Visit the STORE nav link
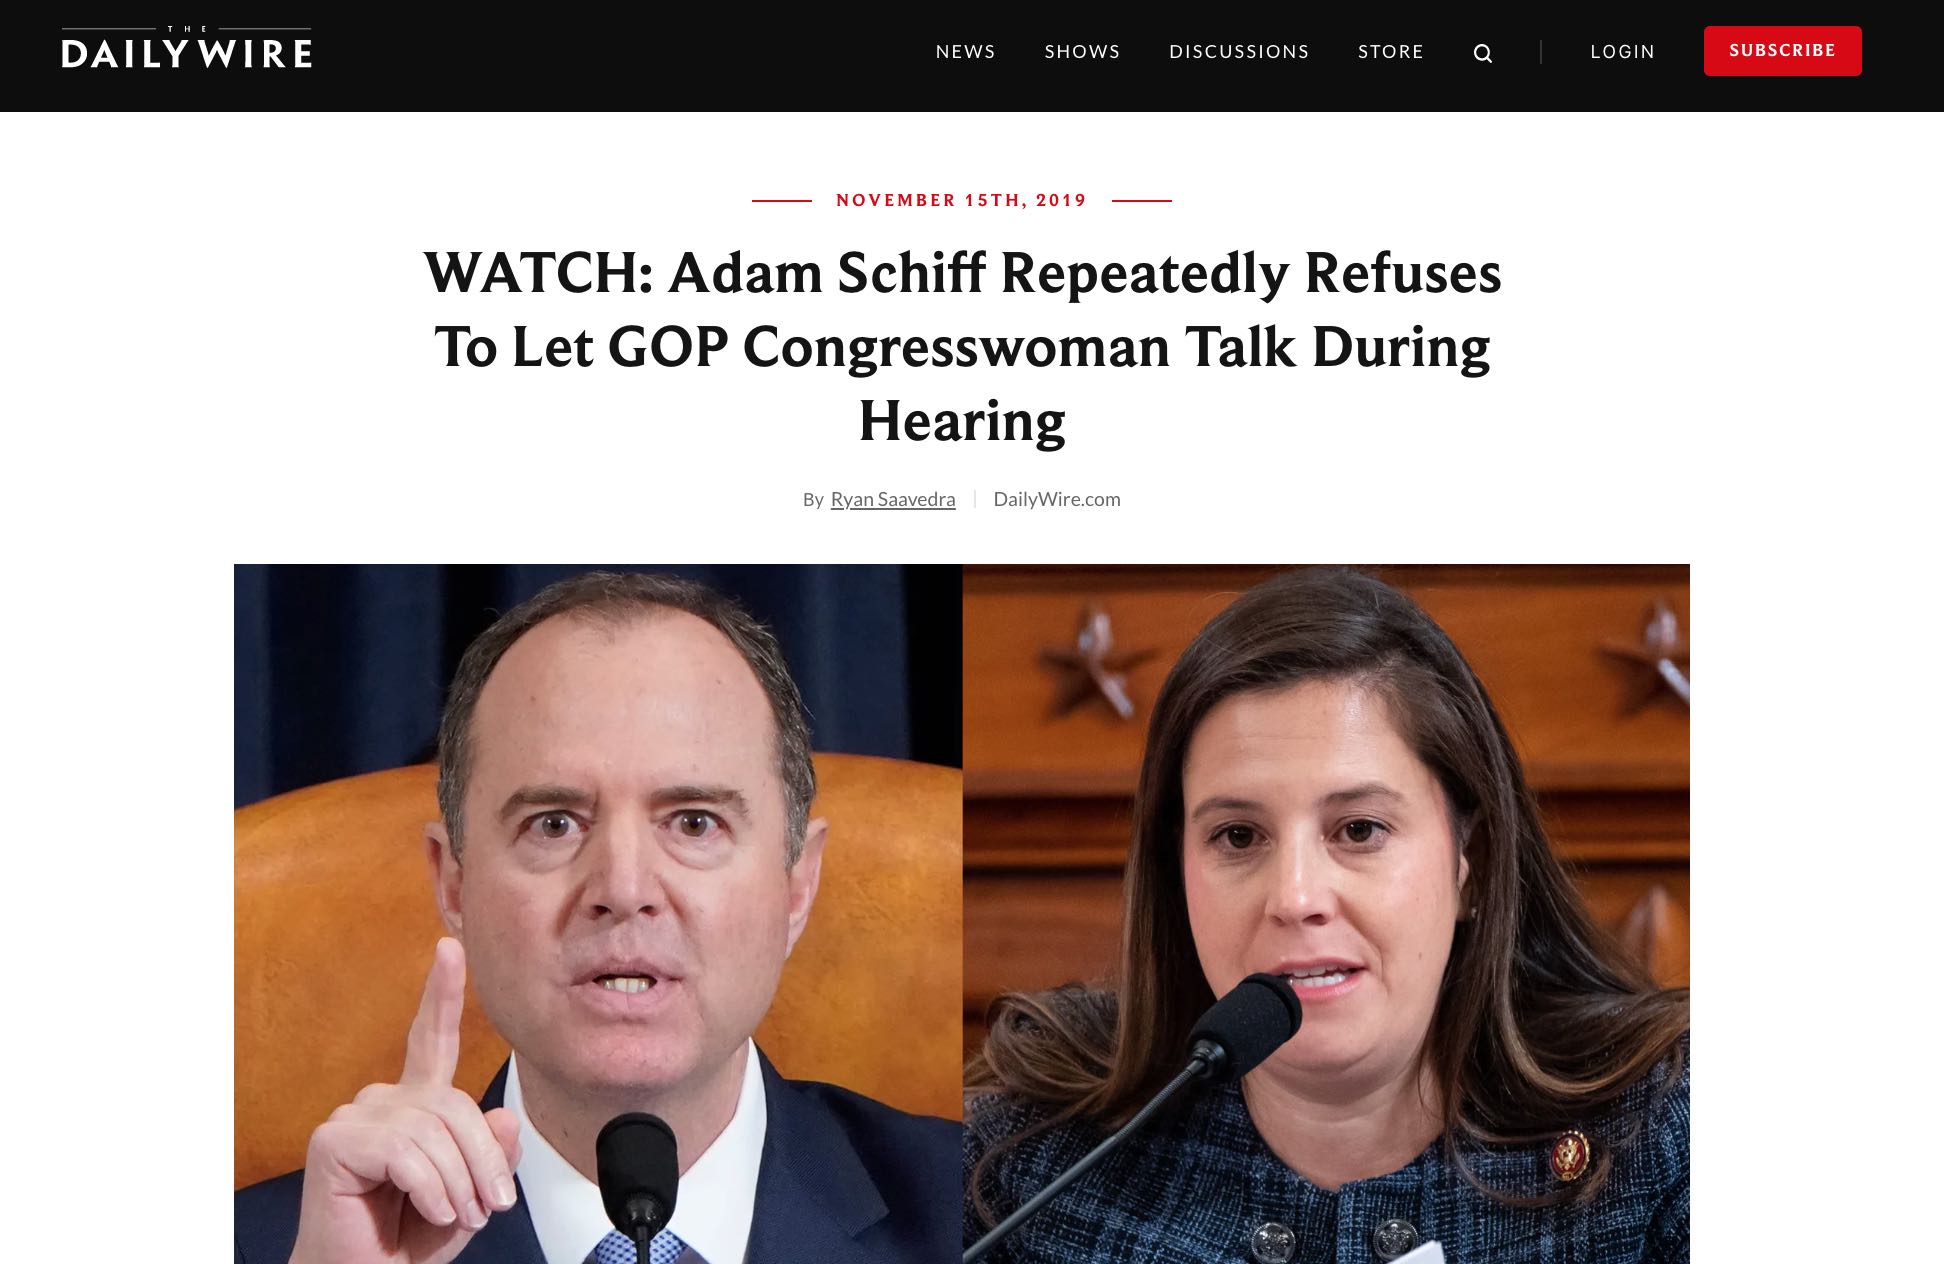The height and width of the screenshot is (1264, 1944). click(1390, 51)
